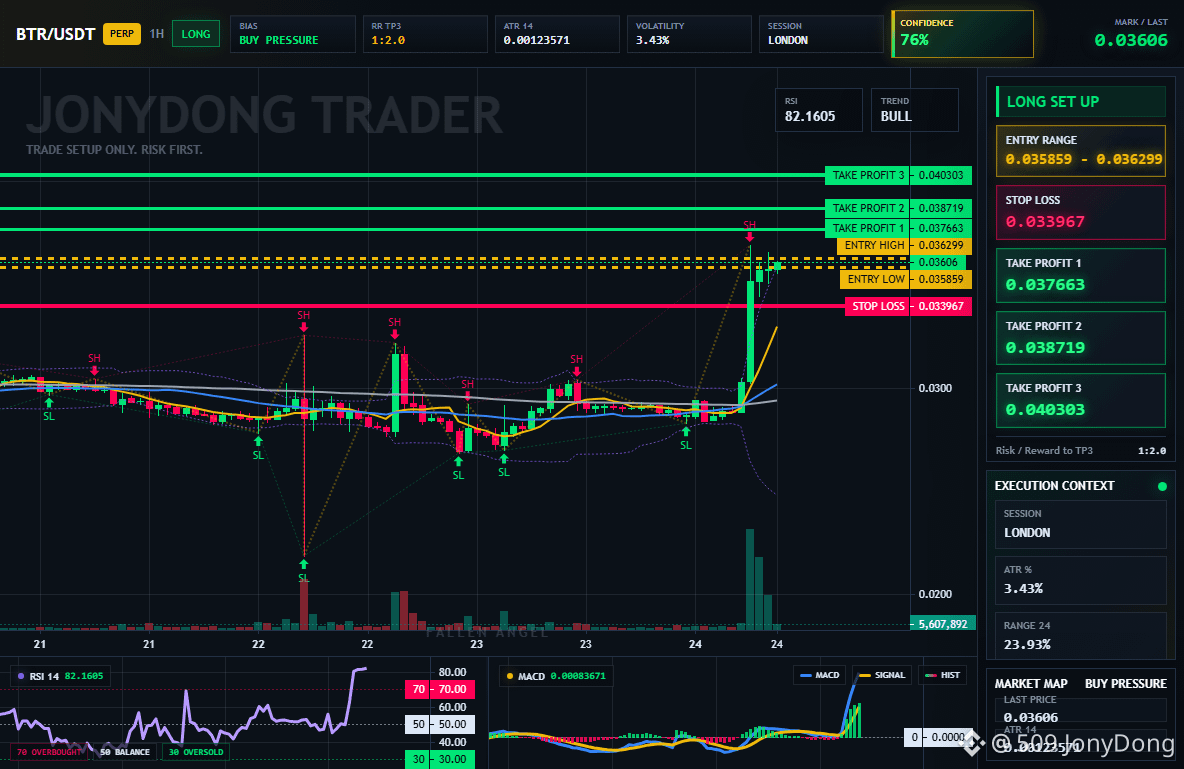The height and width of the screenshot is (769, 1184).
Task: Click the green status dot in Execution Context
Action: click(x=1162, y=486)
